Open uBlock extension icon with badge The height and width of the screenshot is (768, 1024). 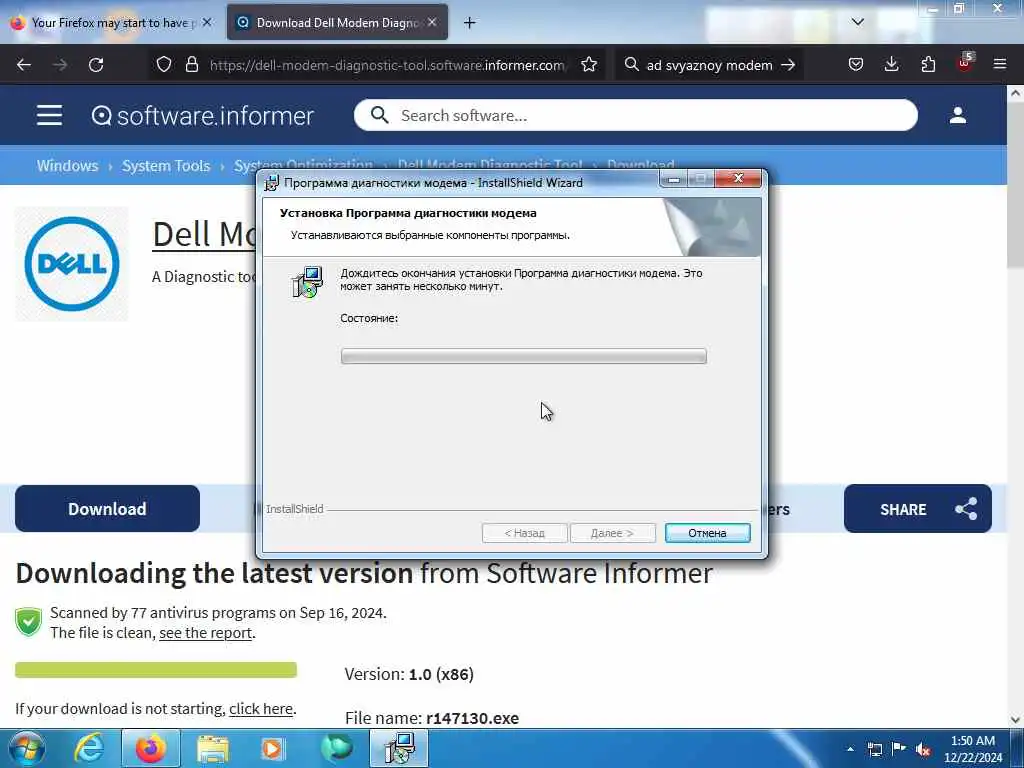pos(965,63)
